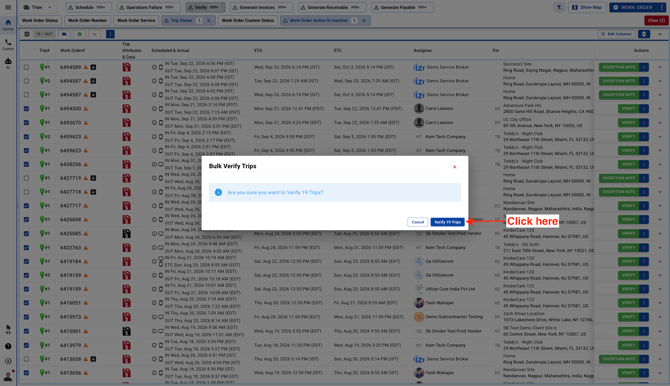Click the truck icon in the table toolbar
Screen dimensions: 670x386
click(x=64, y=34)
